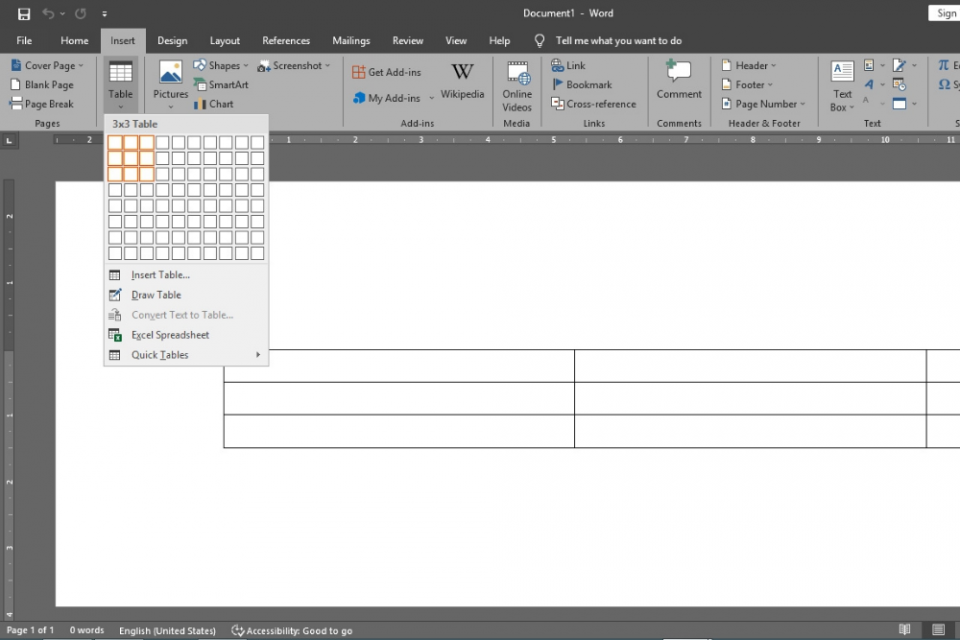The height and width of the screenshot is (640, 960).
Task: Open the Shapes gallery
Action: pos(221,66)
